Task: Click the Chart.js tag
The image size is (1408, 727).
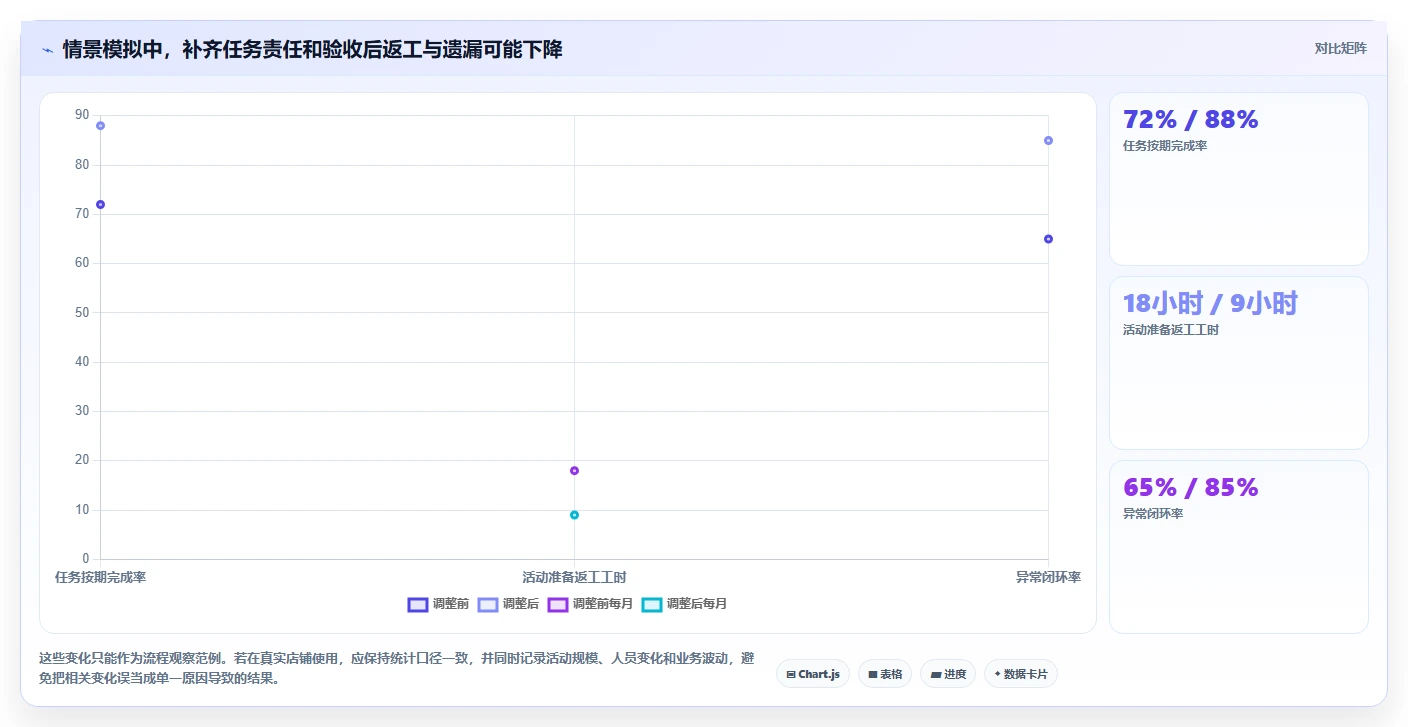Action: coord(813,674)
